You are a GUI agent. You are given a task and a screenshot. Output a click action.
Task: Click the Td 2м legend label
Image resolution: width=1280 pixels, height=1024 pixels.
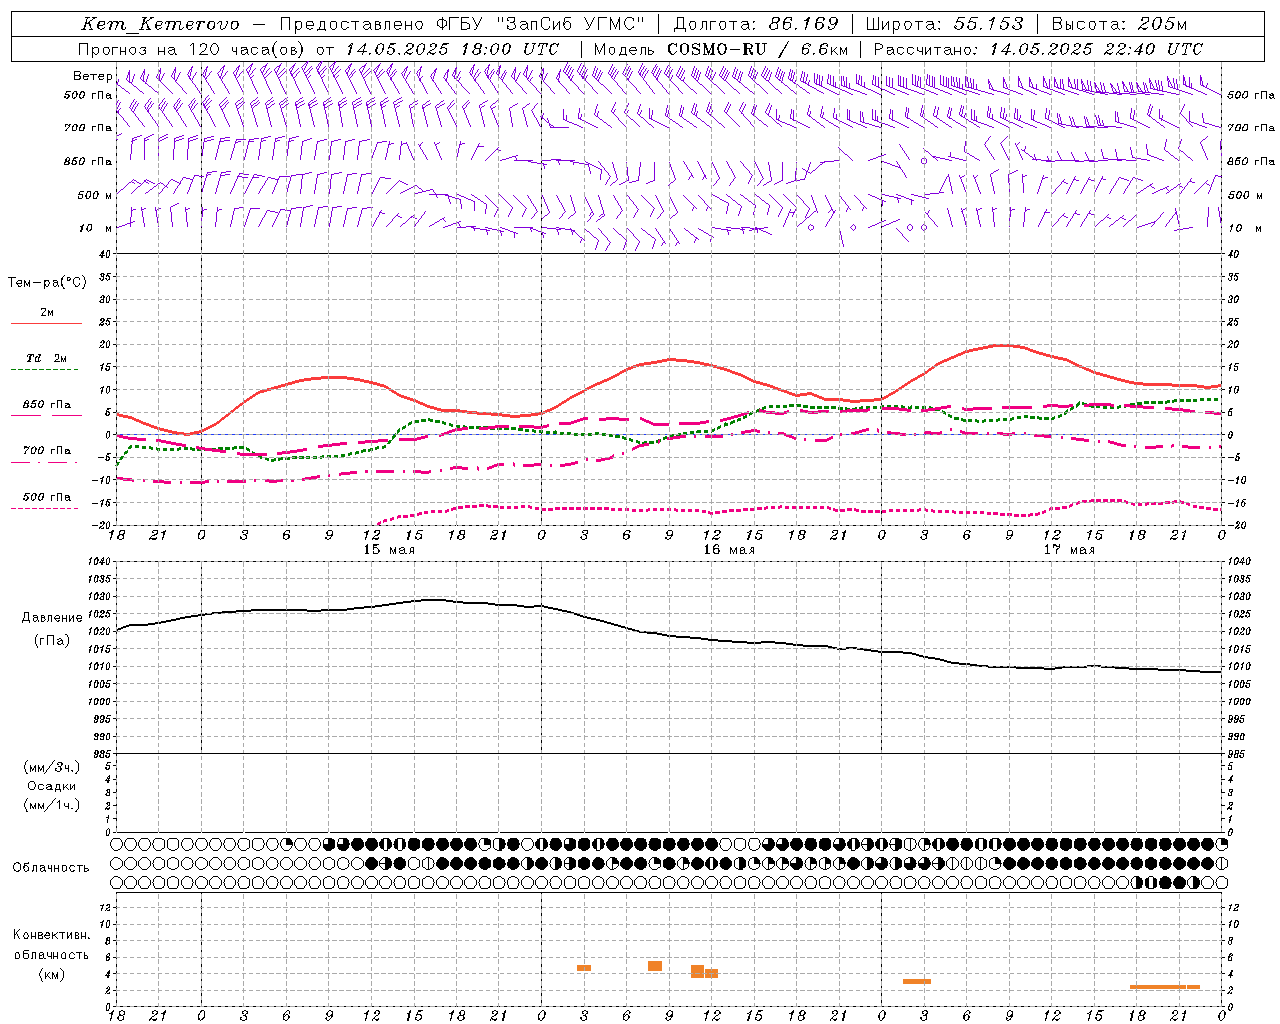46,357
